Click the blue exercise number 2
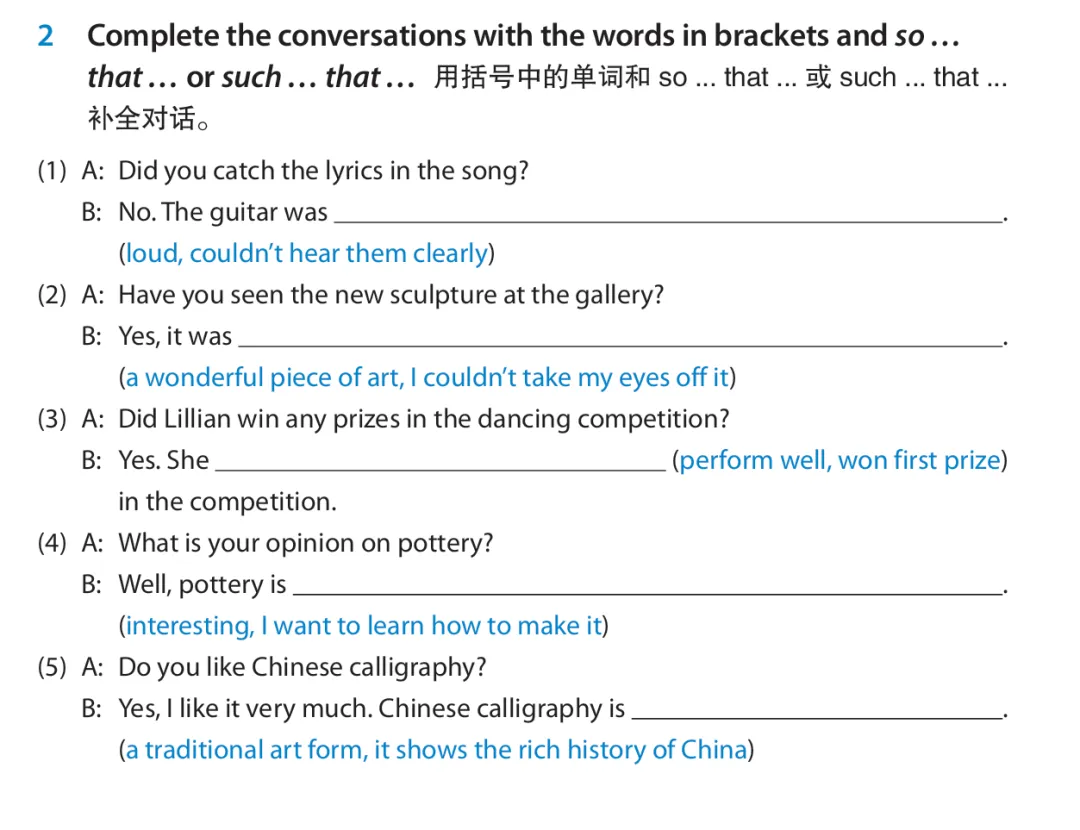The width and height of the screenshot is (1080, 830). point(45,37)
